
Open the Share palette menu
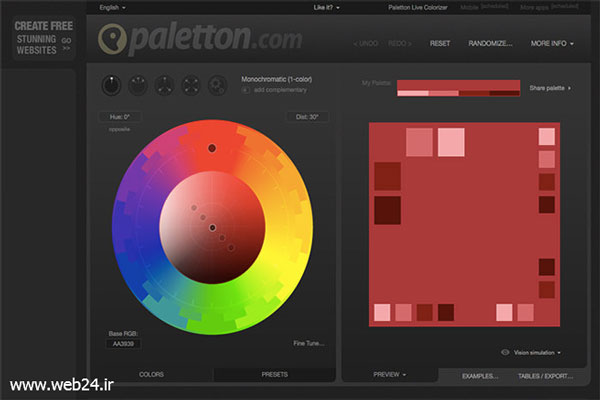tap(550, 88)
